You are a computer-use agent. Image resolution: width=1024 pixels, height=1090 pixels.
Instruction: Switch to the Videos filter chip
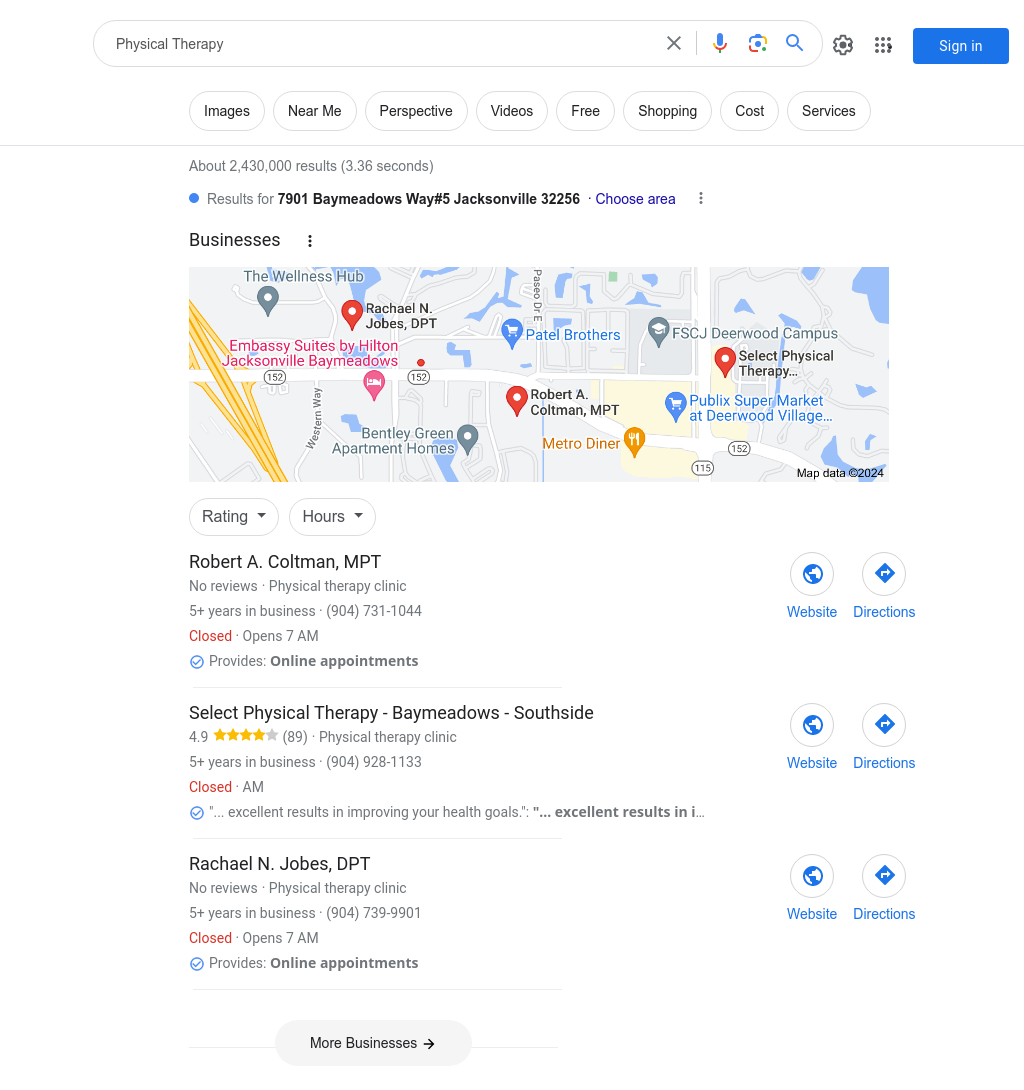point(512,111)
